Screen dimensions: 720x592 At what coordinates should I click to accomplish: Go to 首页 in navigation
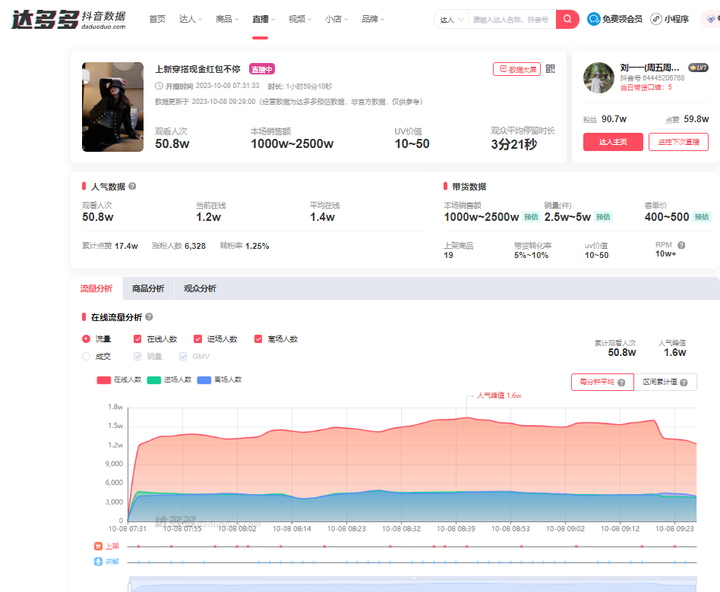click(x=157, y=19)
